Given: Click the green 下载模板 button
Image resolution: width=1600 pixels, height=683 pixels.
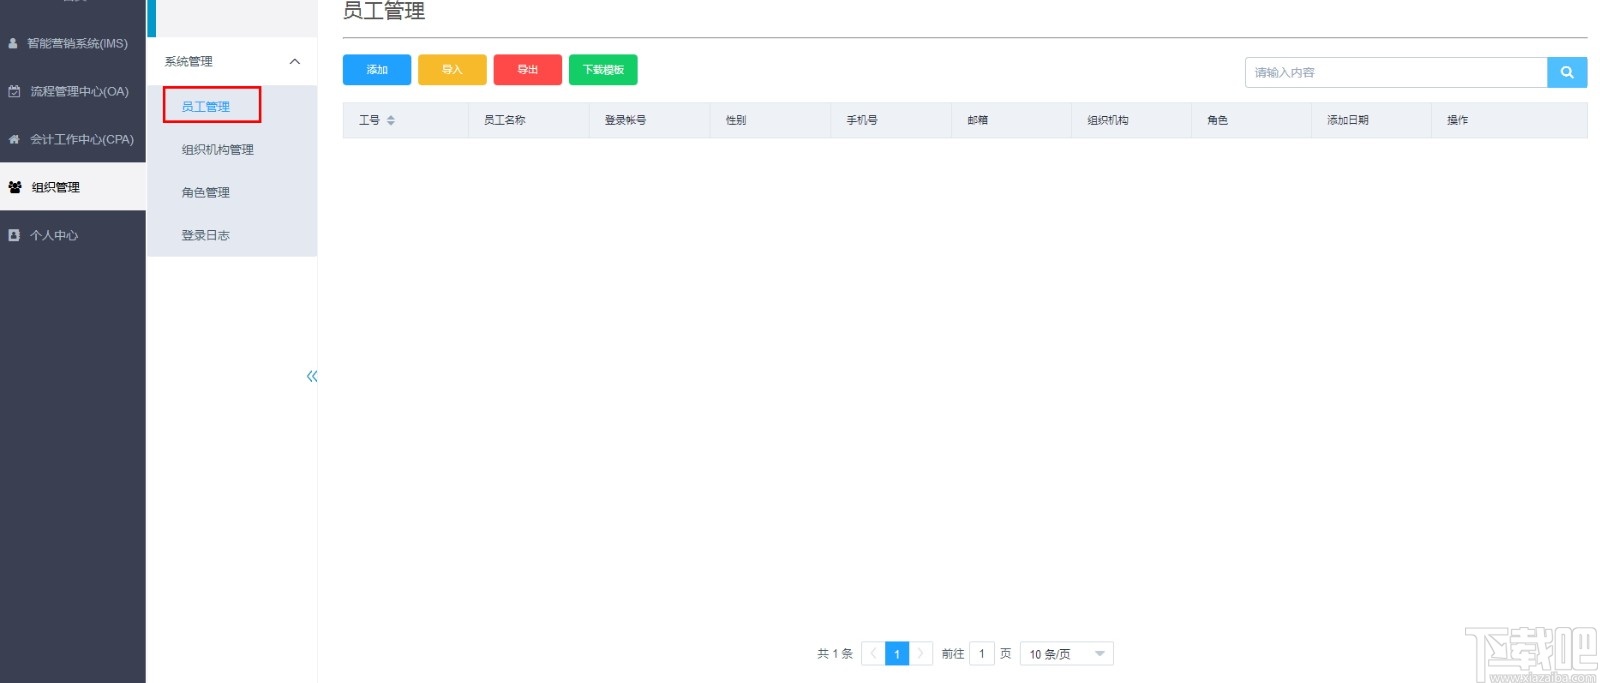Looking at the screenshot, I should click(603, 70).
